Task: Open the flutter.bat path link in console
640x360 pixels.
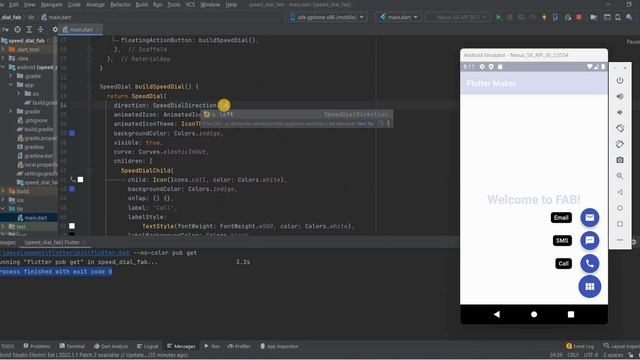Action: 65,253
